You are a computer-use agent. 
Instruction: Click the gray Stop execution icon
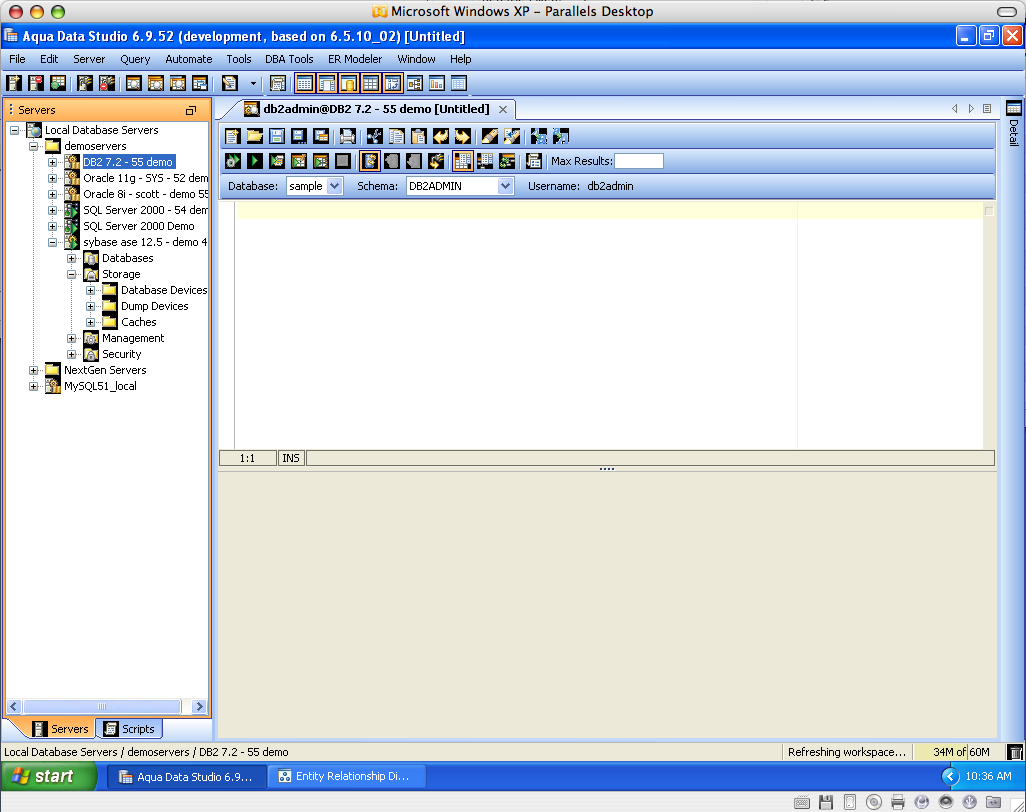(x=342, y=161)
